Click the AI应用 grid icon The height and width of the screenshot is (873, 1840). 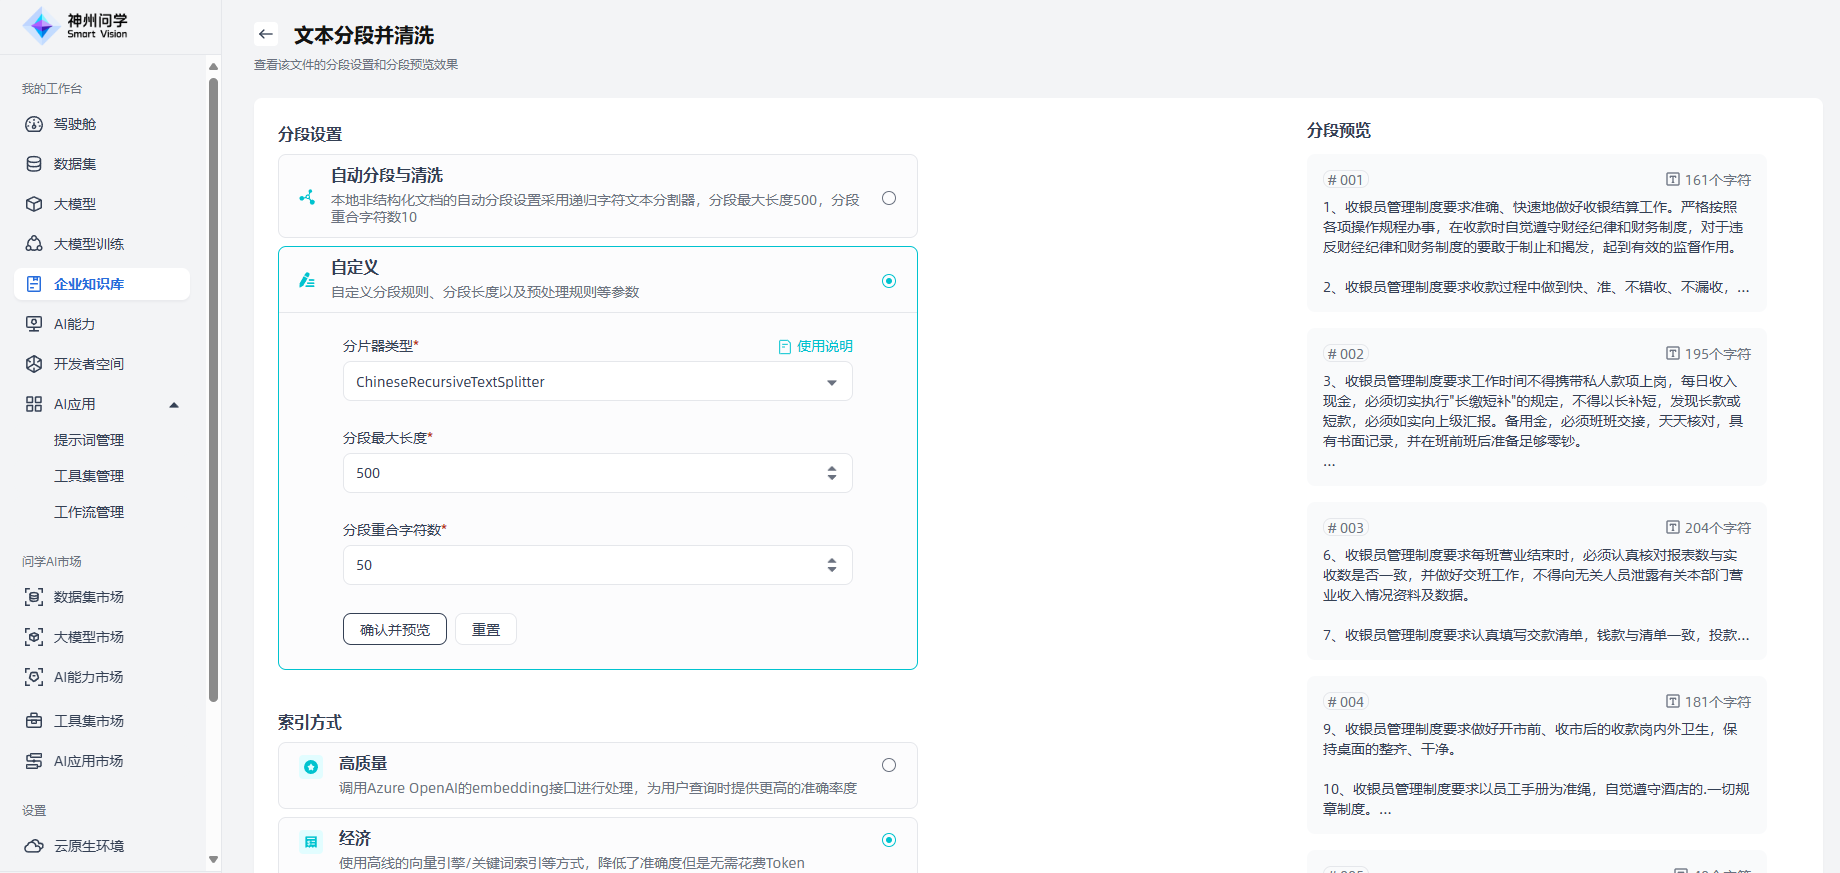(34, 404)
